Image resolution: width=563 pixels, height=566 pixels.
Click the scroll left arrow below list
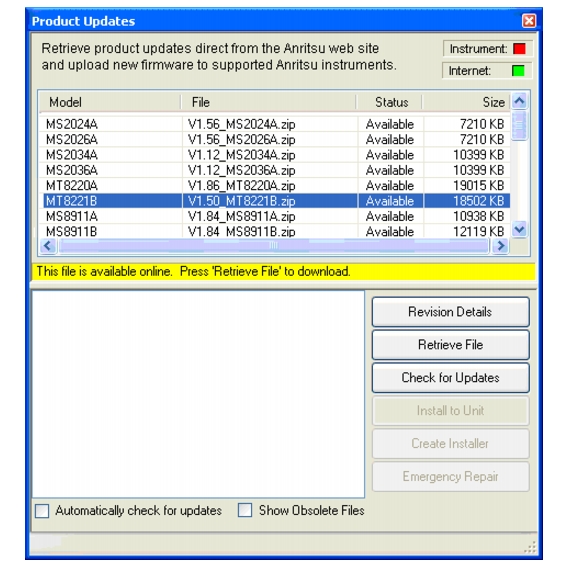(x=48, y=246)
